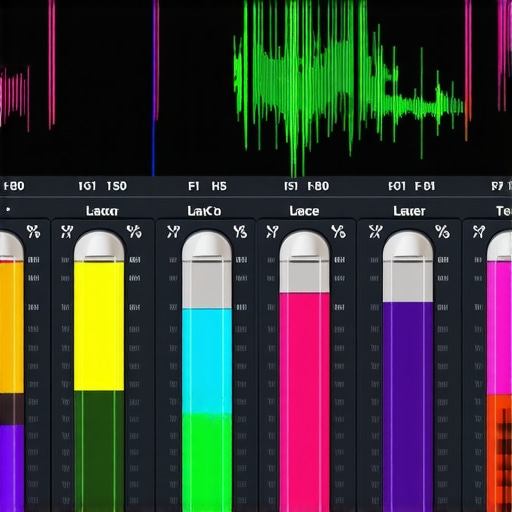Click the dark green section of yellow meter
Screen dimensions: 512x512
coord(99,451)
